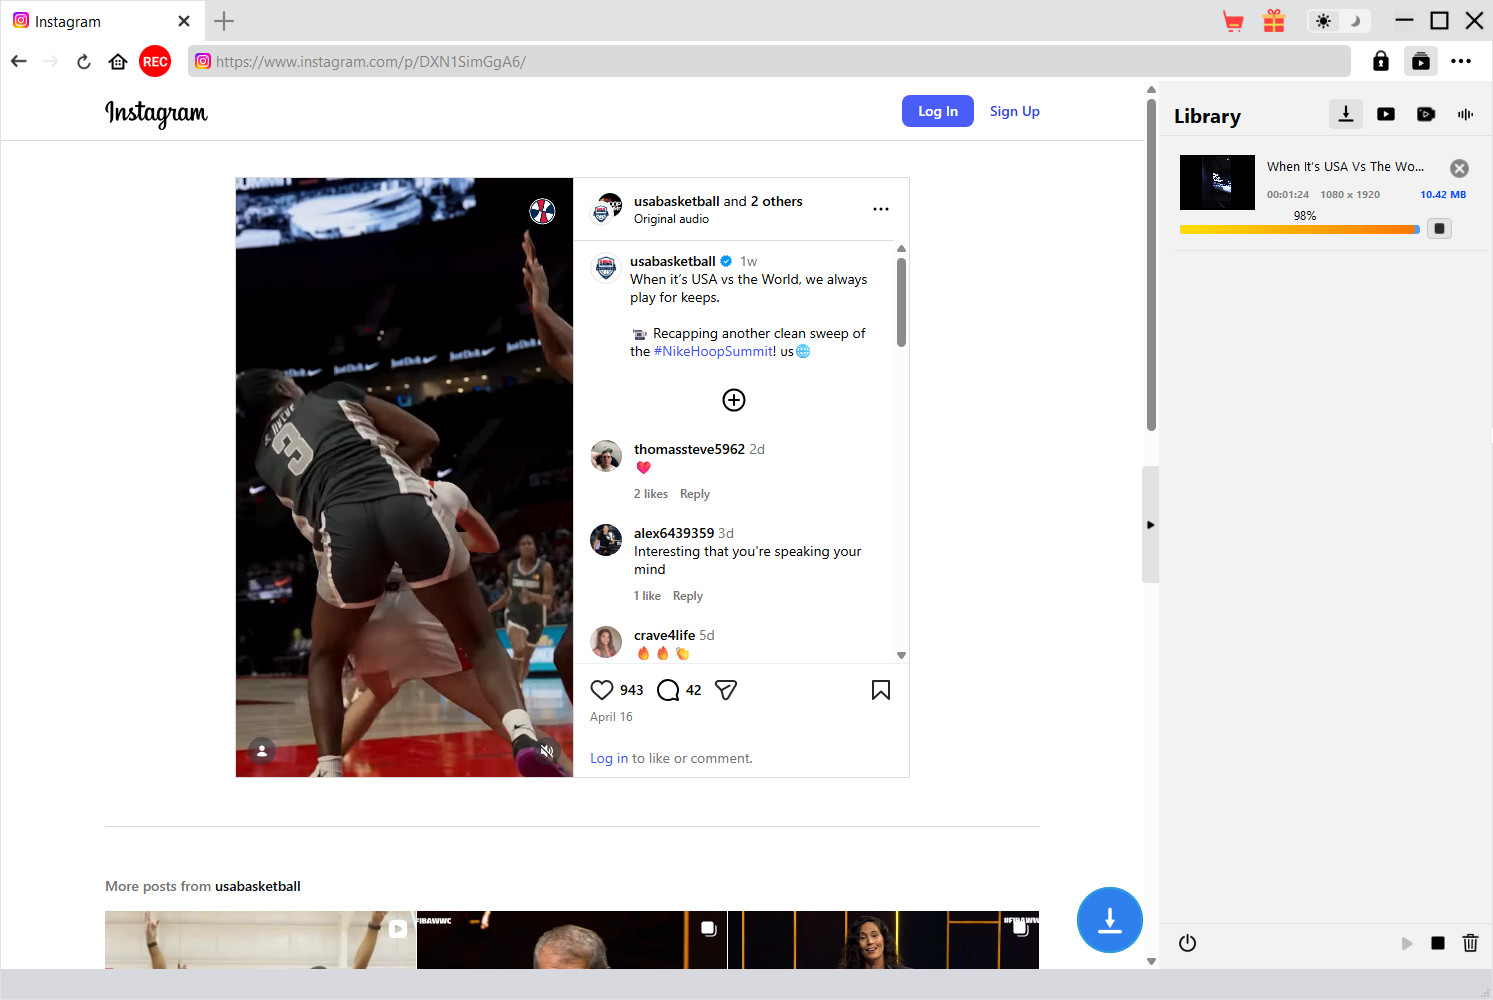Open post options three-dot menu

[881, 209]
